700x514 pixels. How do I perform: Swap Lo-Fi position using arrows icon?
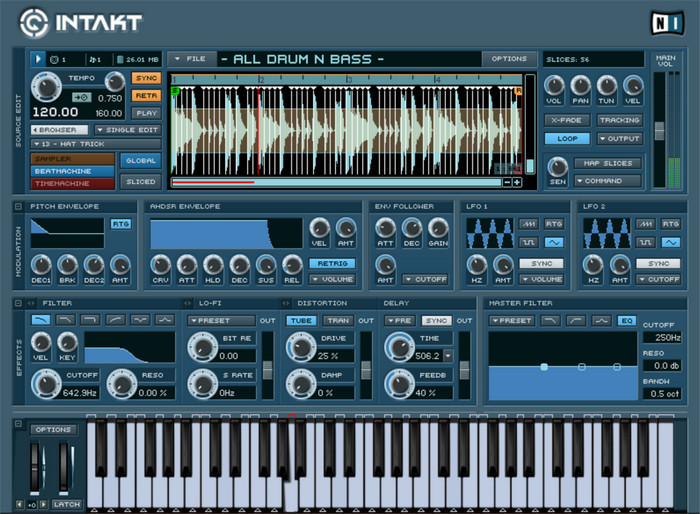coord(188,303)
